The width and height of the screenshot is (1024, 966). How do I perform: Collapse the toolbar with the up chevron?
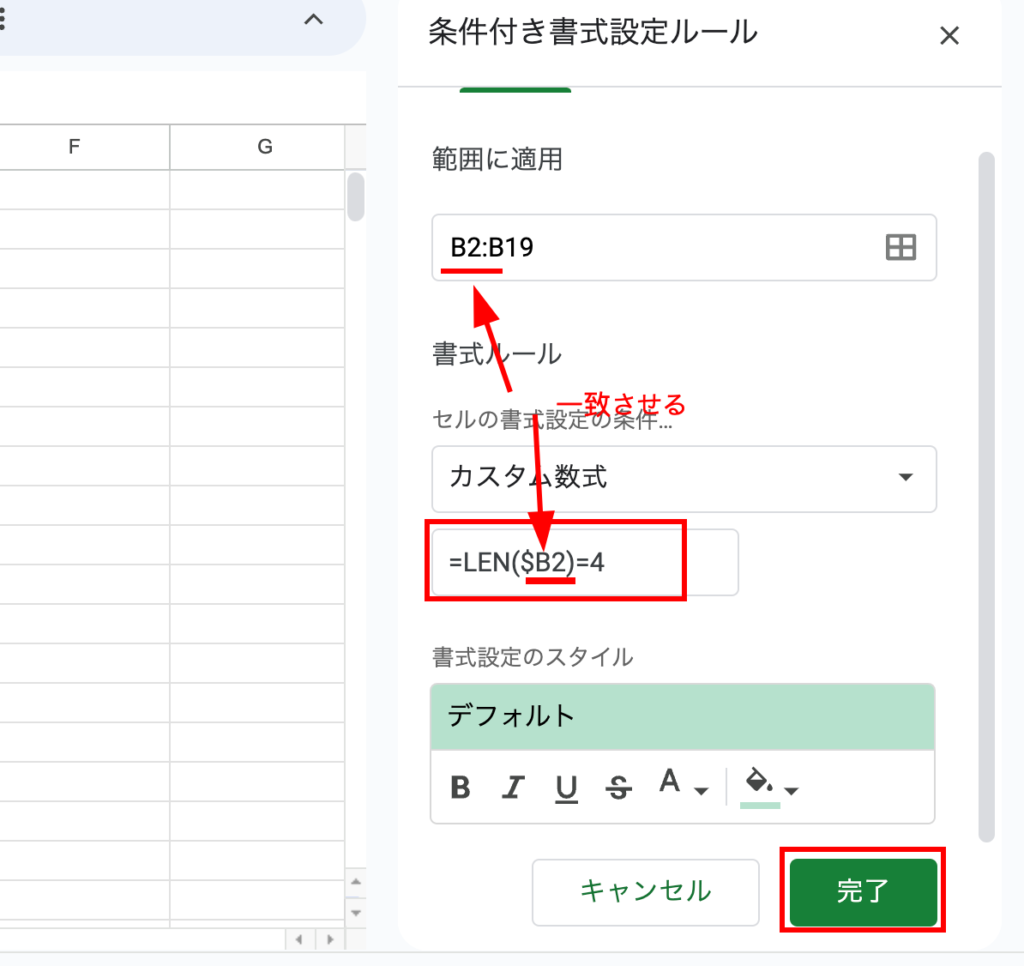313,20
